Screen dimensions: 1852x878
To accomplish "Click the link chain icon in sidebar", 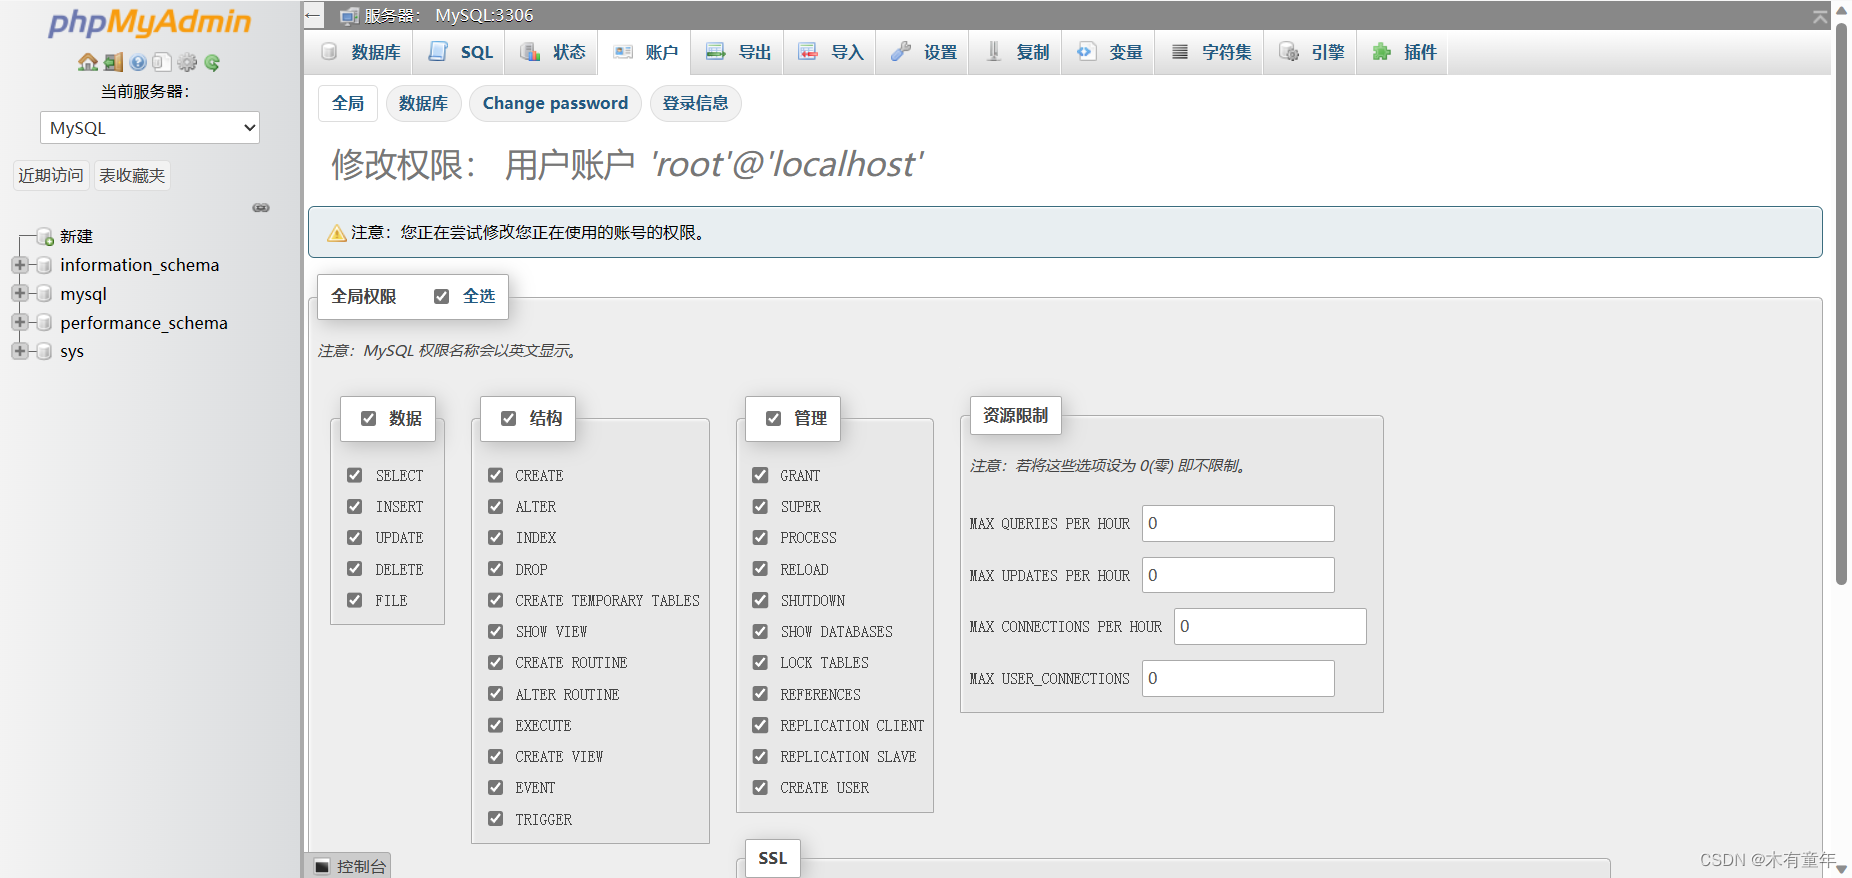I will point(261,208).
